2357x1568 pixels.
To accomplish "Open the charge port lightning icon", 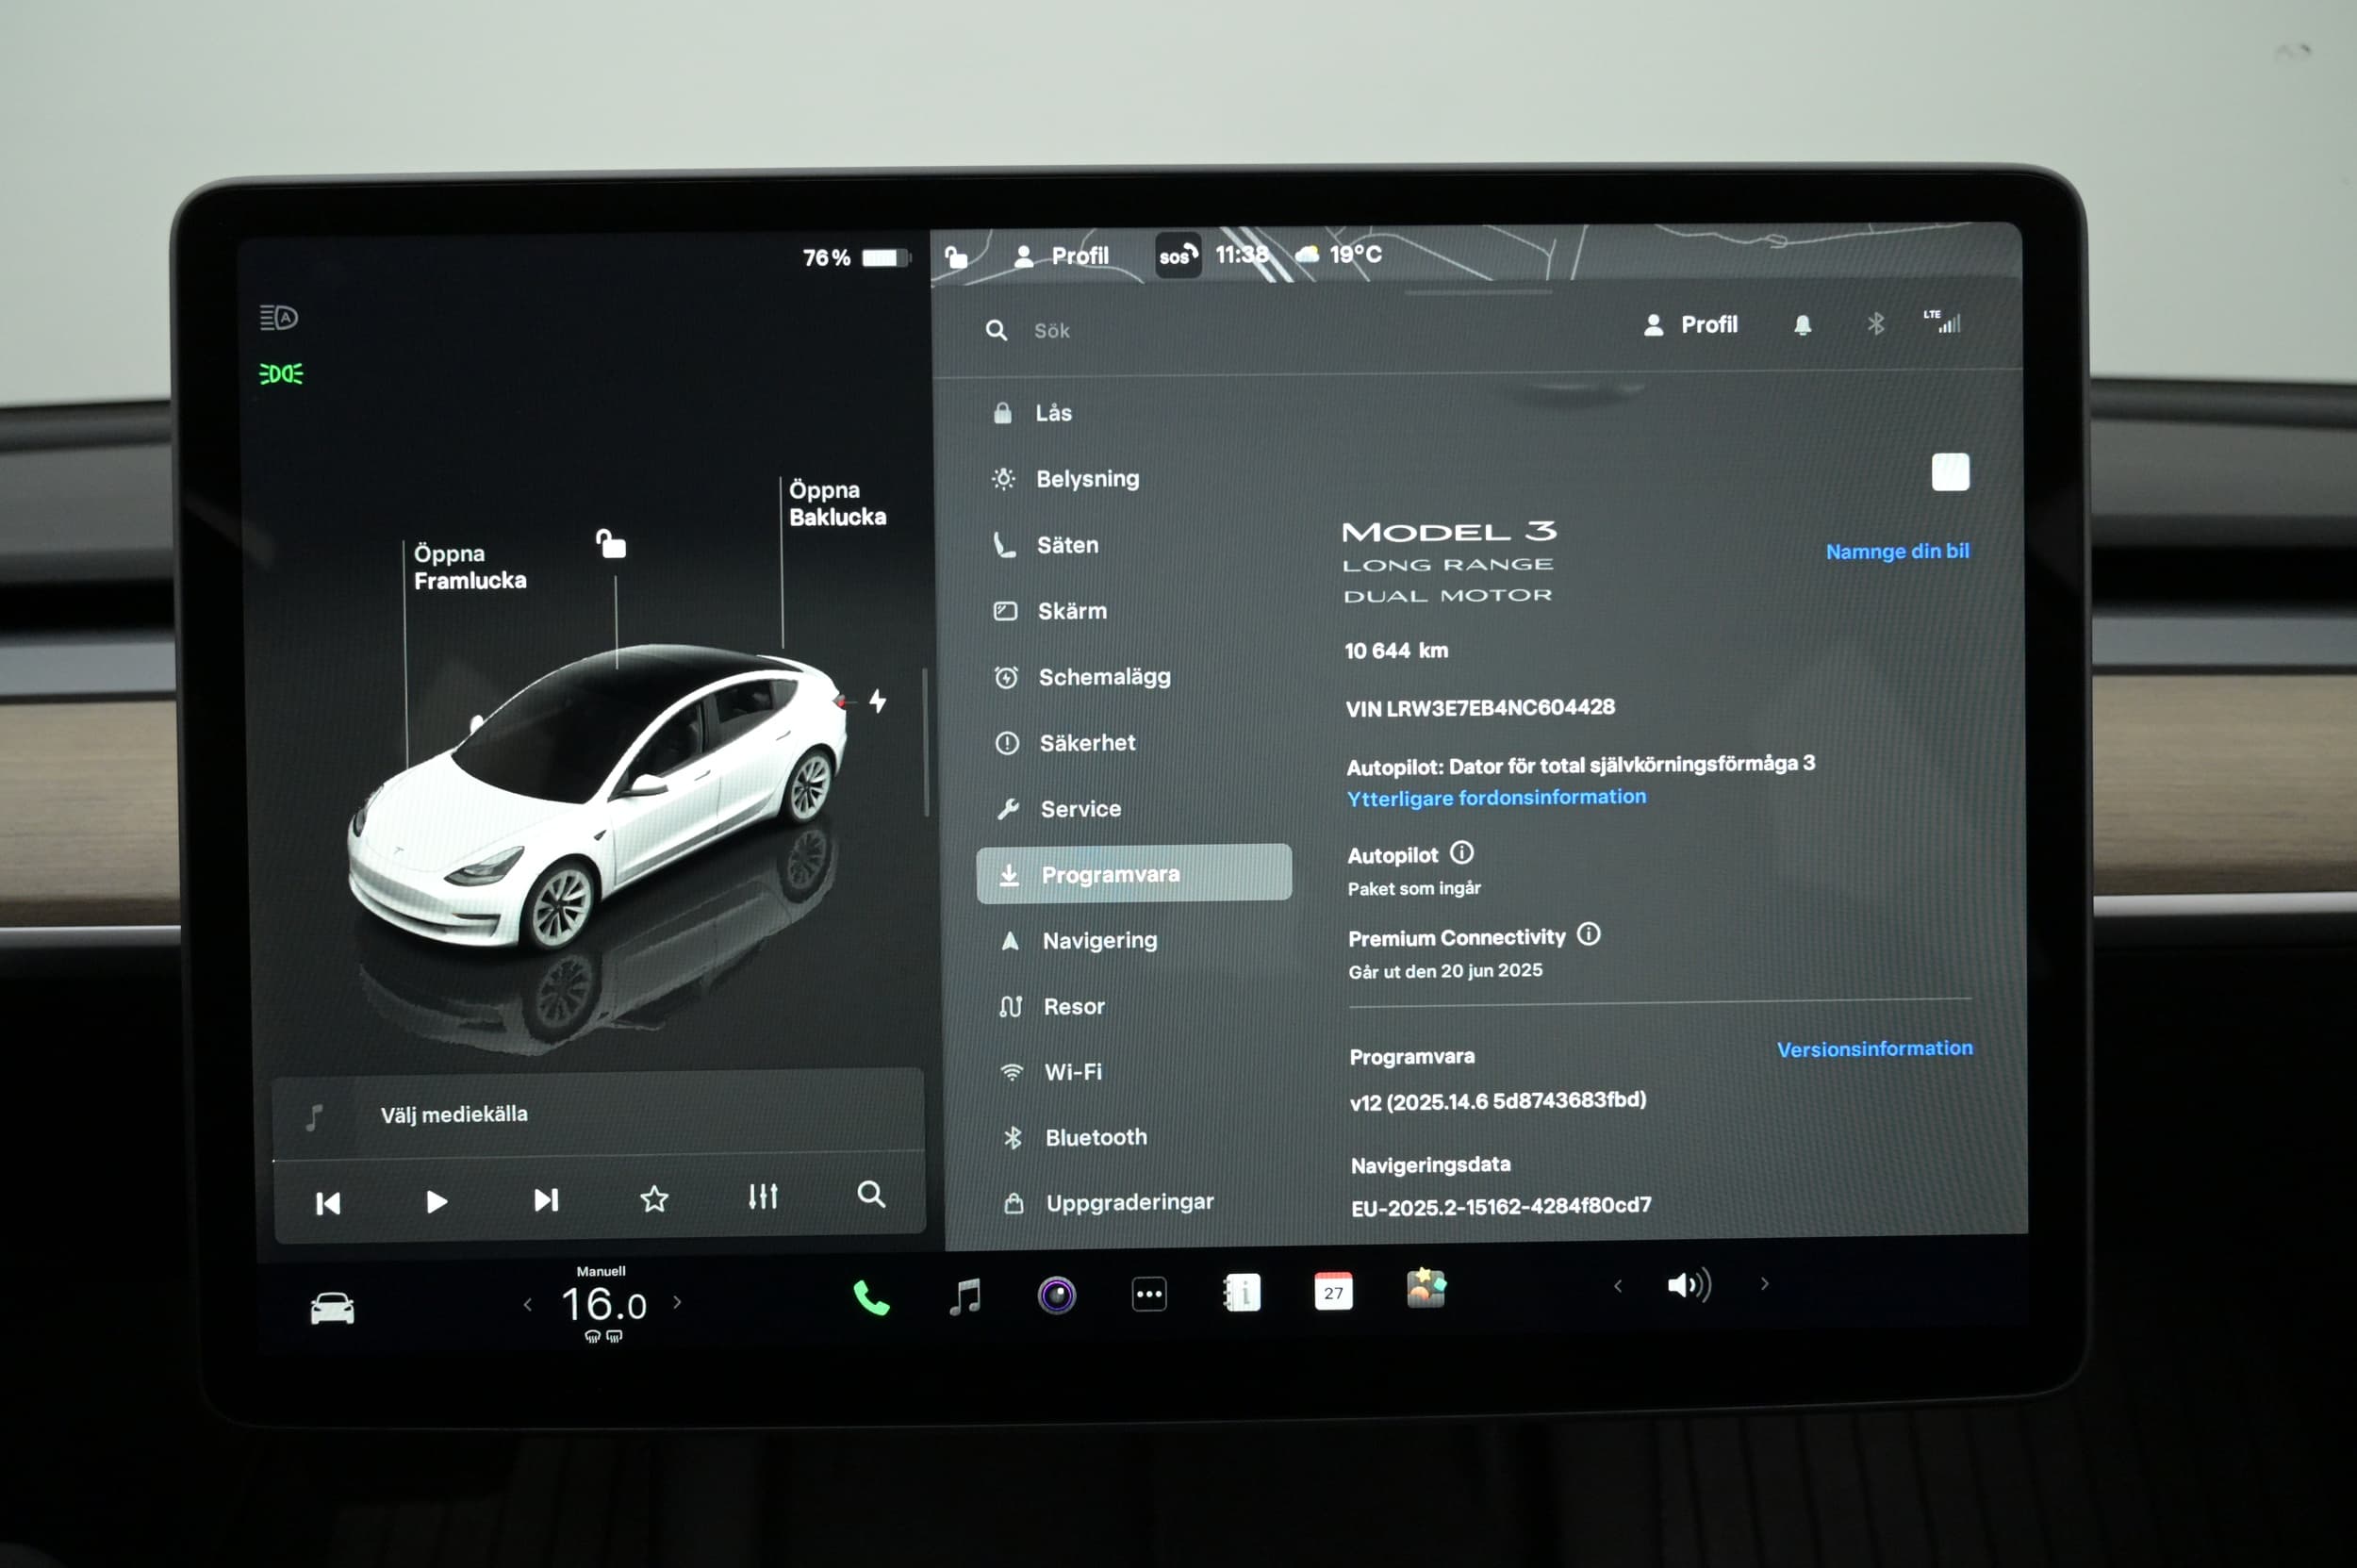I will (x=877, y=701).
